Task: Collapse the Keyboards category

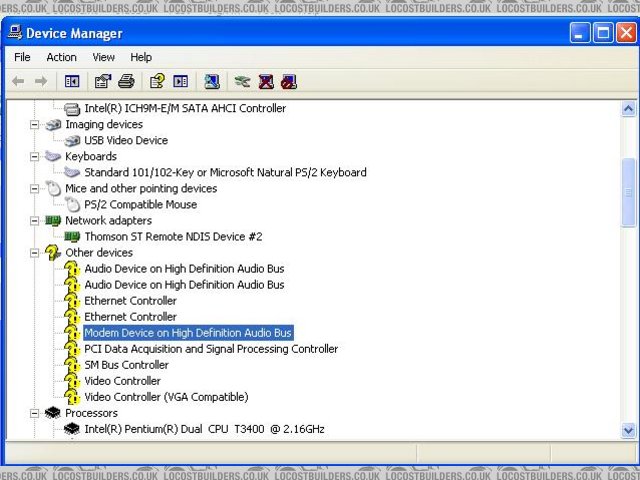Action: click(36, 157)
